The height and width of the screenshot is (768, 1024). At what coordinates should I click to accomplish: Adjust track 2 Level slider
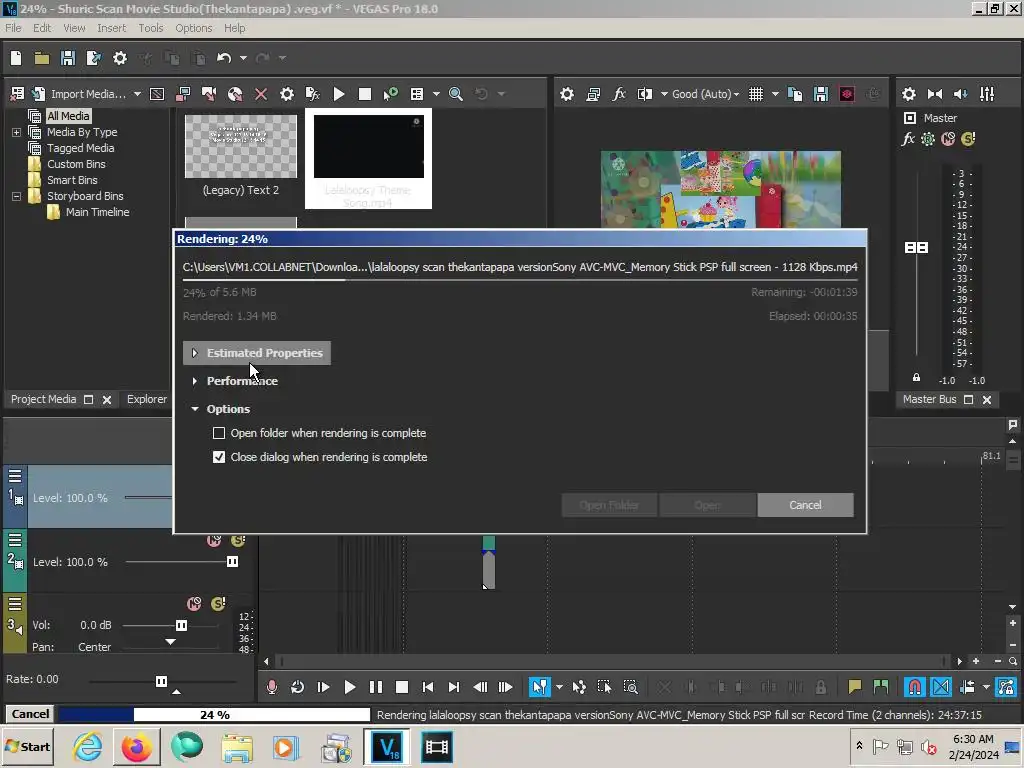[232, 562]
